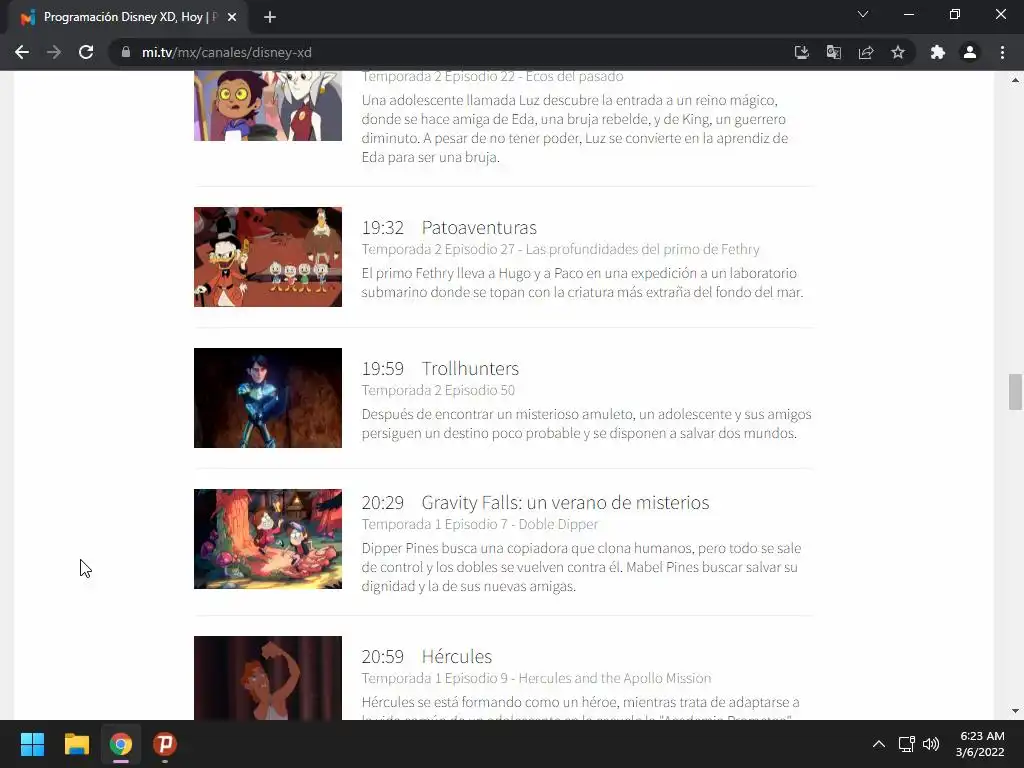Image resolution: width=1024 pixels, height=768 pixels.
Task: Close the Programación Disney XD tab
Action: (x=232, y=17)
